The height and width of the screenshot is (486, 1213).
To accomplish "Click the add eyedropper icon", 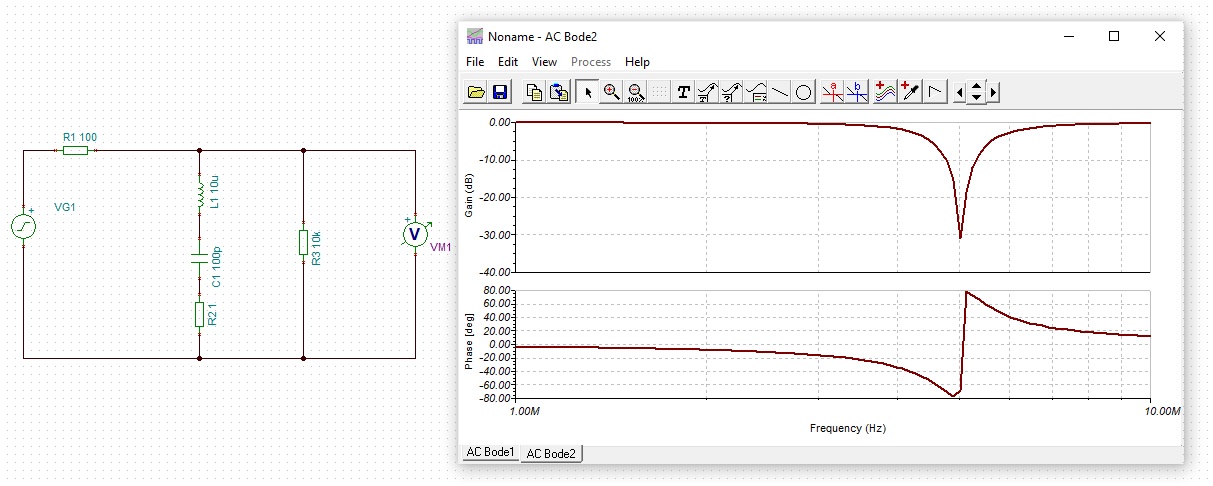I will click(x=910, y=93).
